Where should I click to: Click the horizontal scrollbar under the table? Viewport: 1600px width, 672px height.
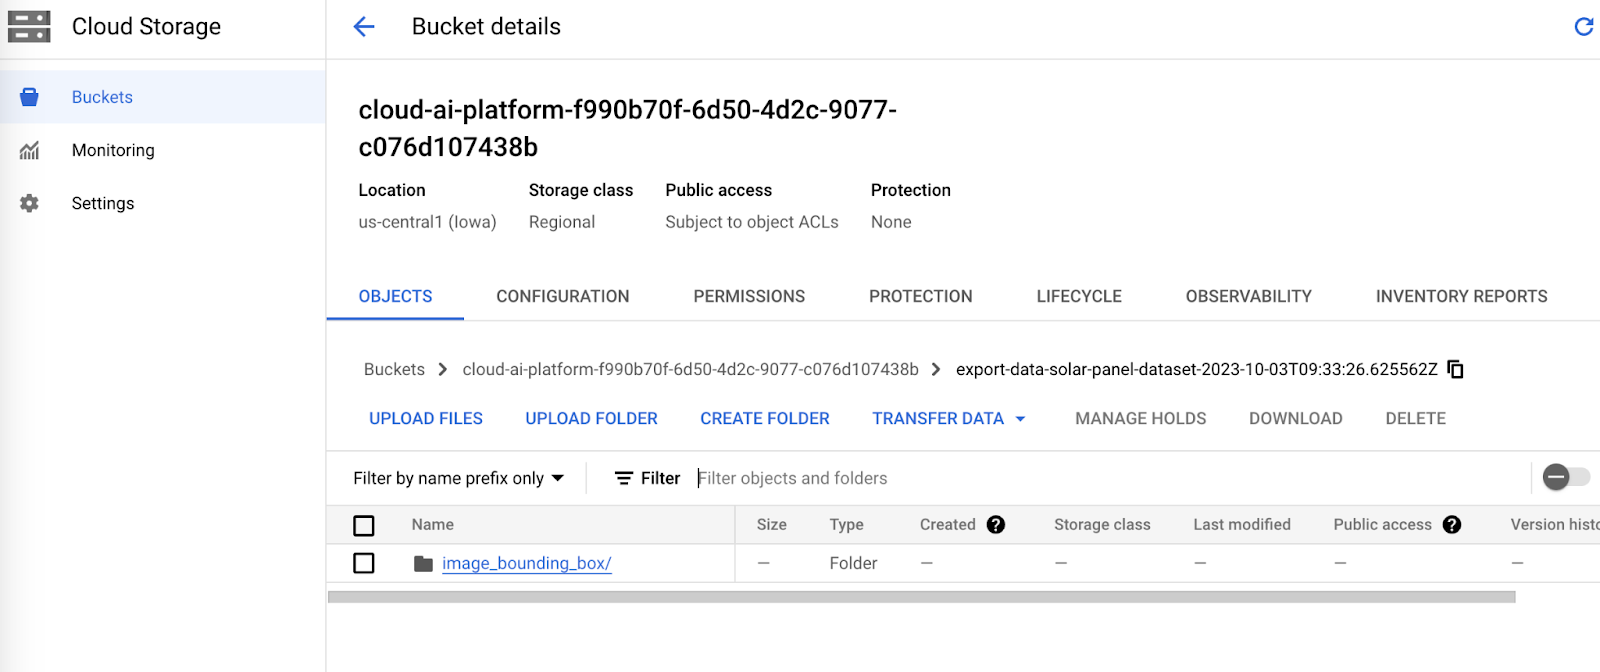[x=920, y=597]
